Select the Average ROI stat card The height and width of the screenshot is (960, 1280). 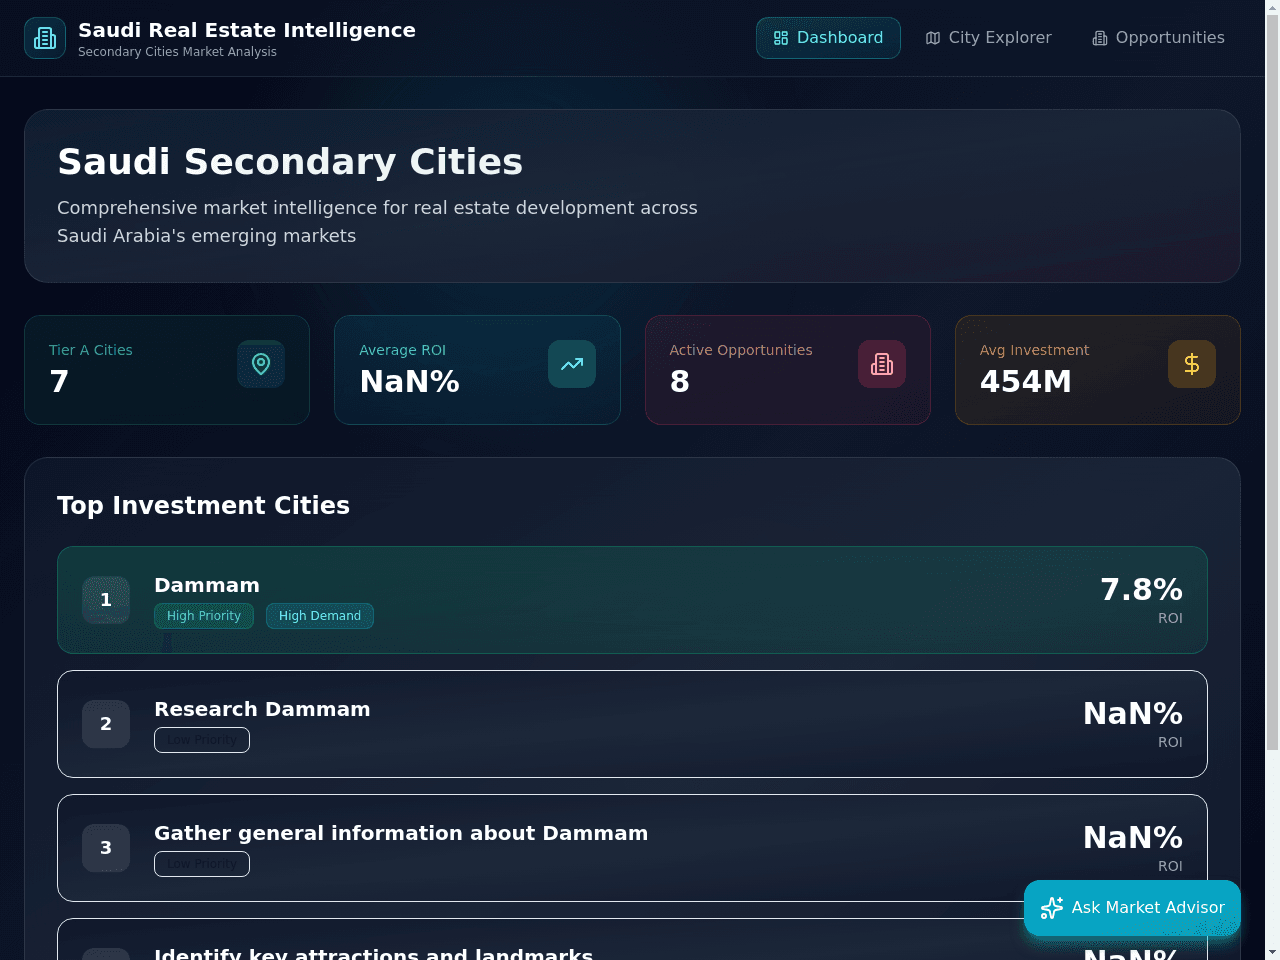pos(477,370)
